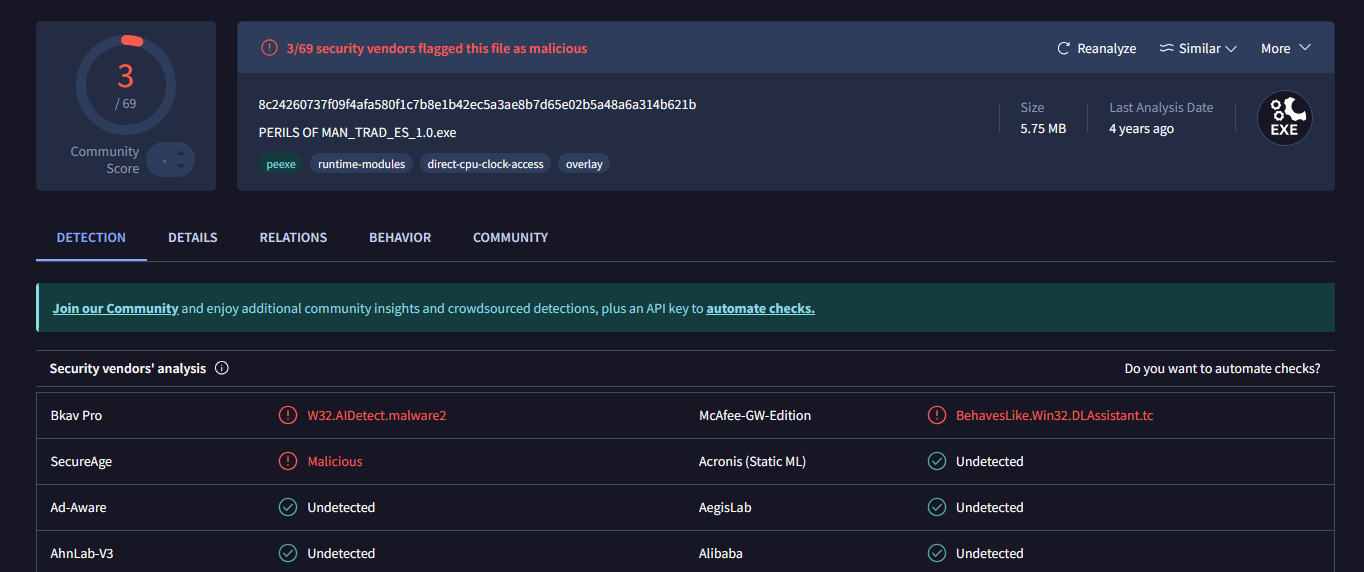Click the Alibaba undetected checkmark icon
The height and width of the screenshot is (572, 1364).
pos(937,553)
